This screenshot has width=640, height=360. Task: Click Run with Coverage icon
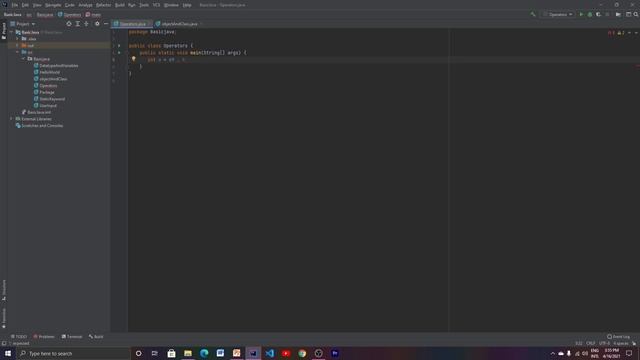598,14
